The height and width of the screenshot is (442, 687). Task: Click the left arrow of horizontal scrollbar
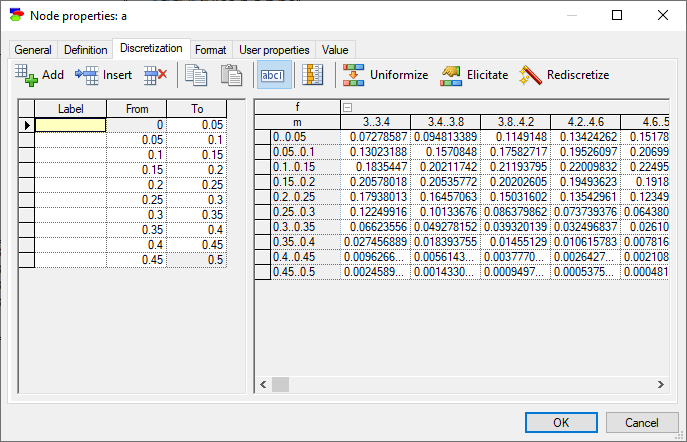click(263, 385)
